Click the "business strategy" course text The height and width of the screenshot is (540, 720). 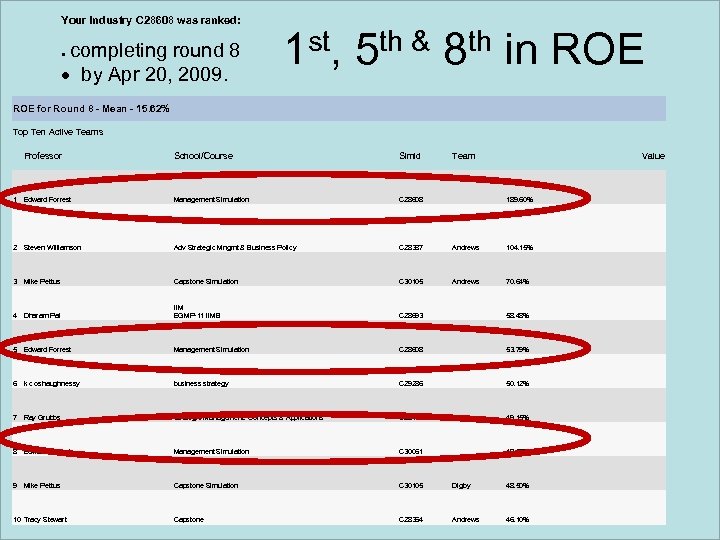coord(201,383)
